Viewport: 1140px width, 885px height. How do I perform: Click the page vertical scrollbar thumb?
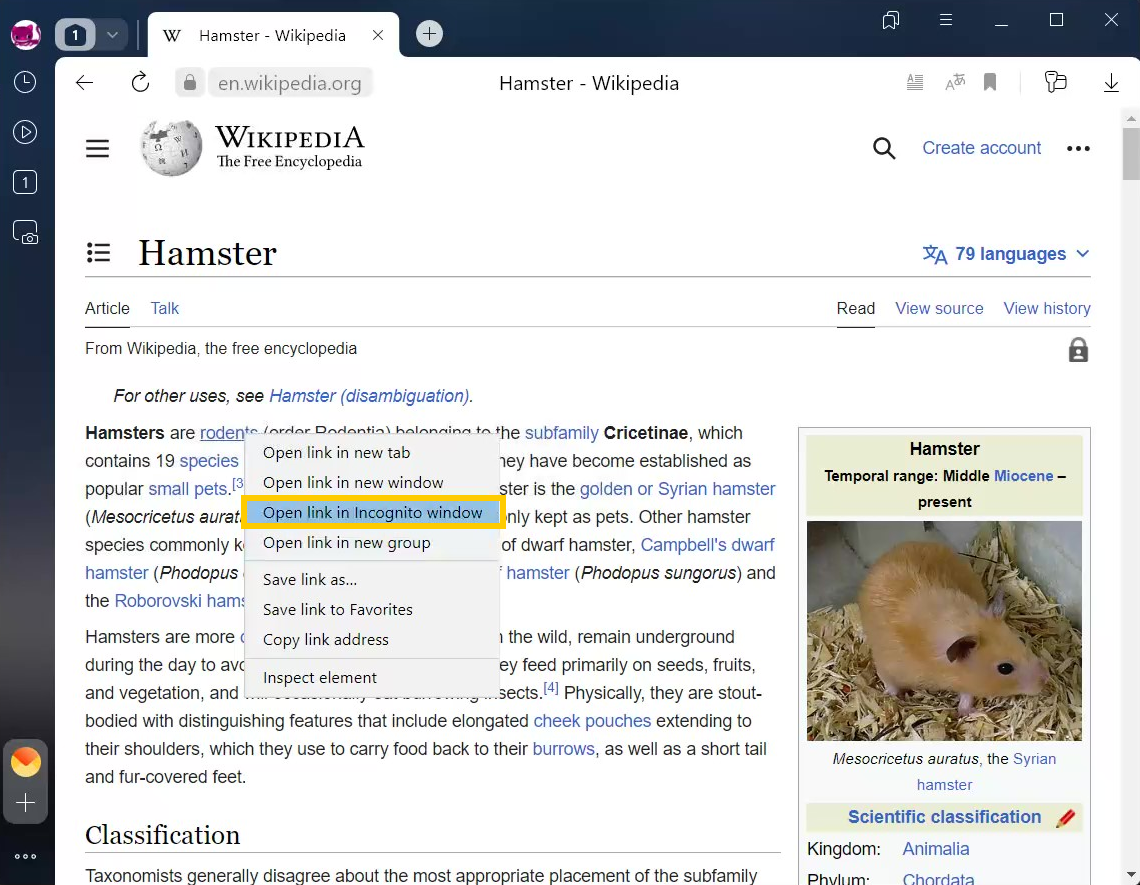1131,153
